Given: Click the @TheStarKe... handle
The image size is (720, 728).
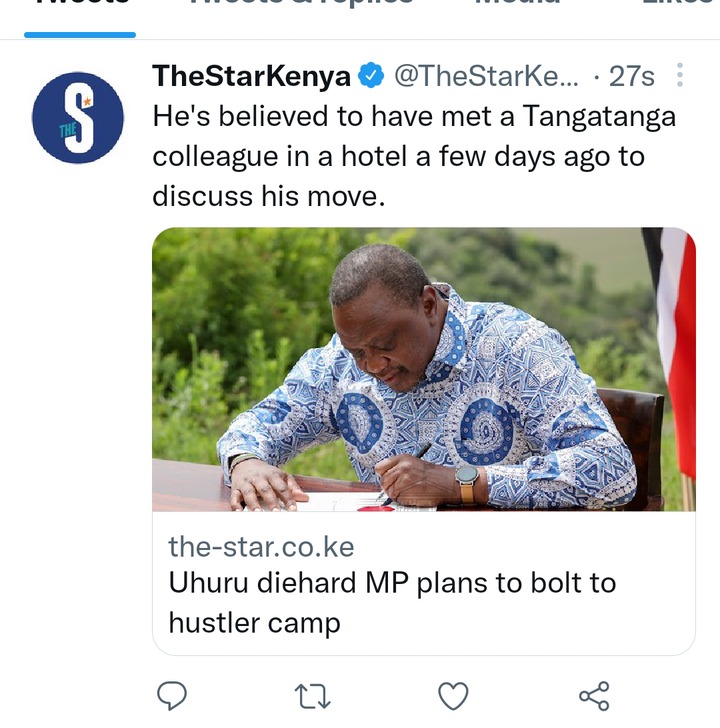Looking at the screenshot, I should click(486, 76).
